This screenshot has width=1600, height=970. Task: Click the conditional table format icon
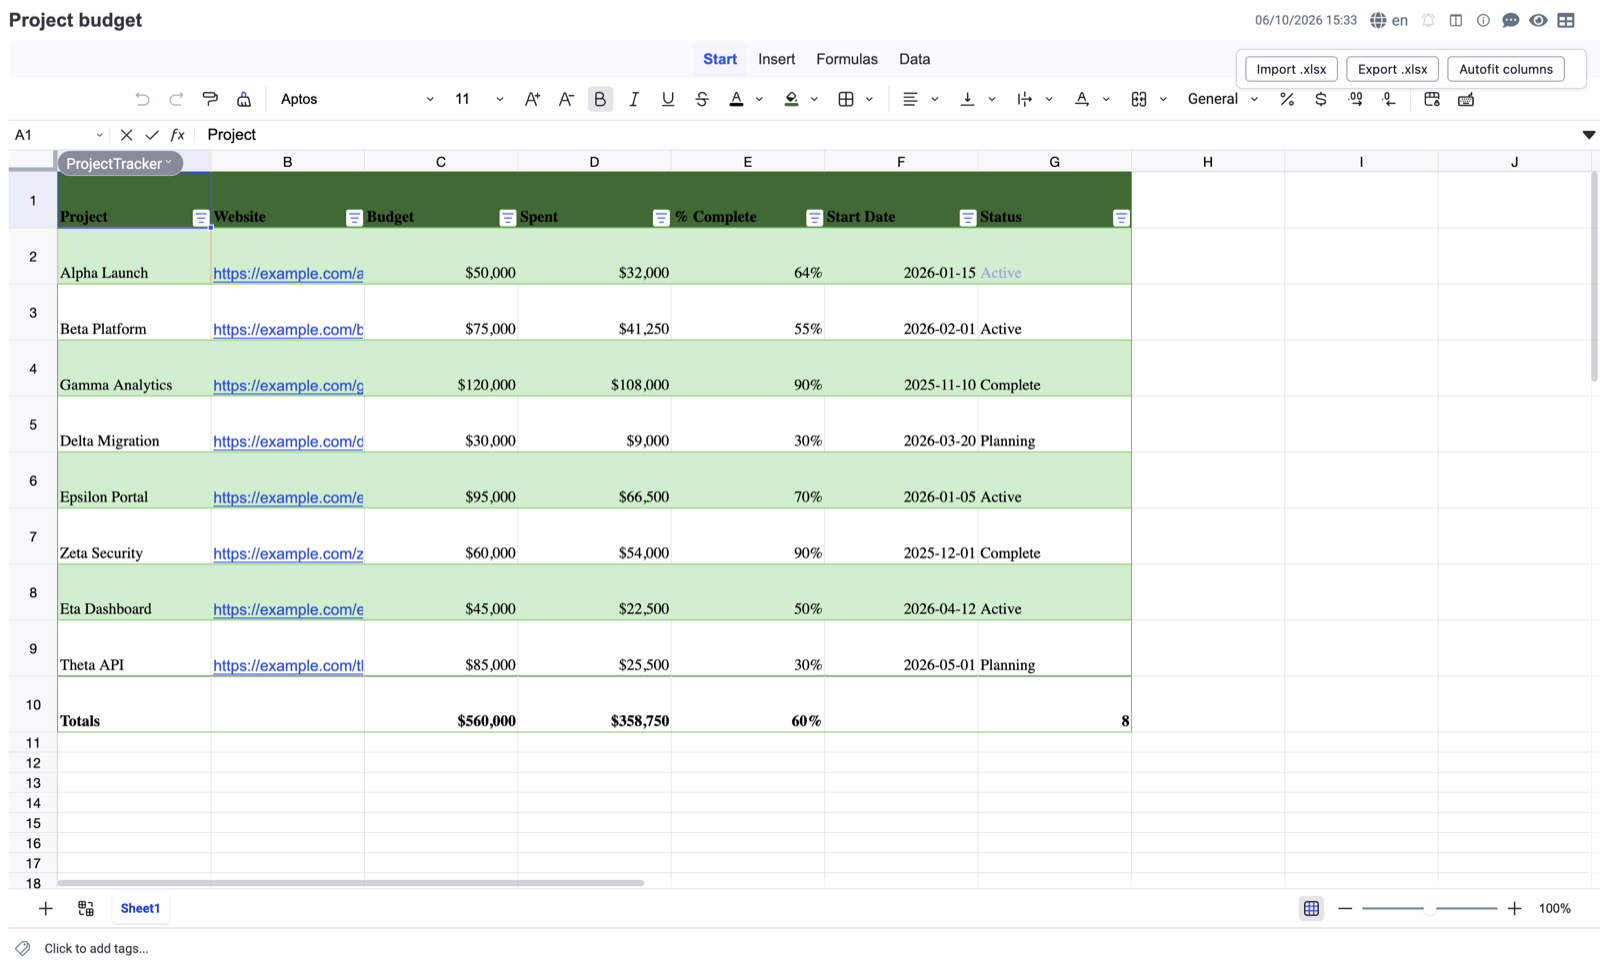(1432, 99)
